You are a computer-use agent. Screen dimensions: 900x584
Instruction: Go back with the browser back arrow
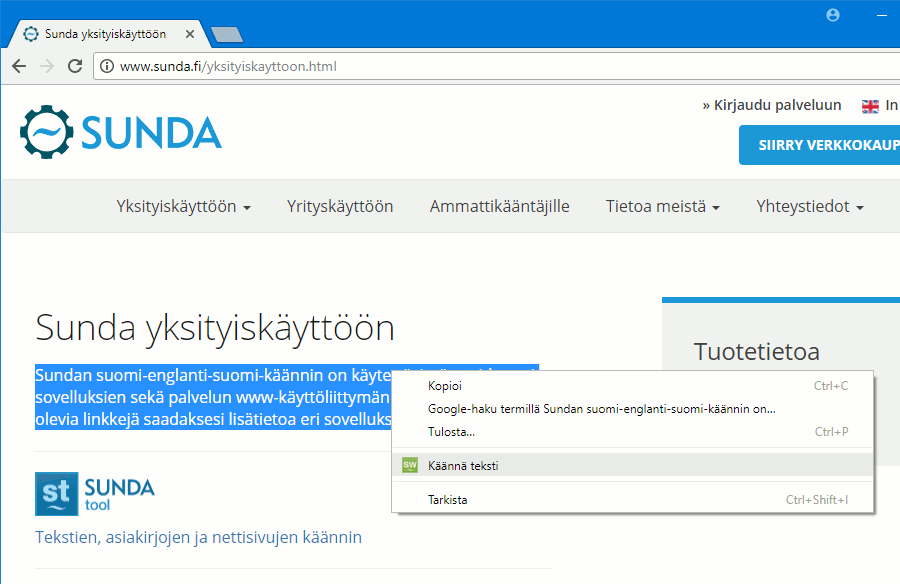point(19,66)
